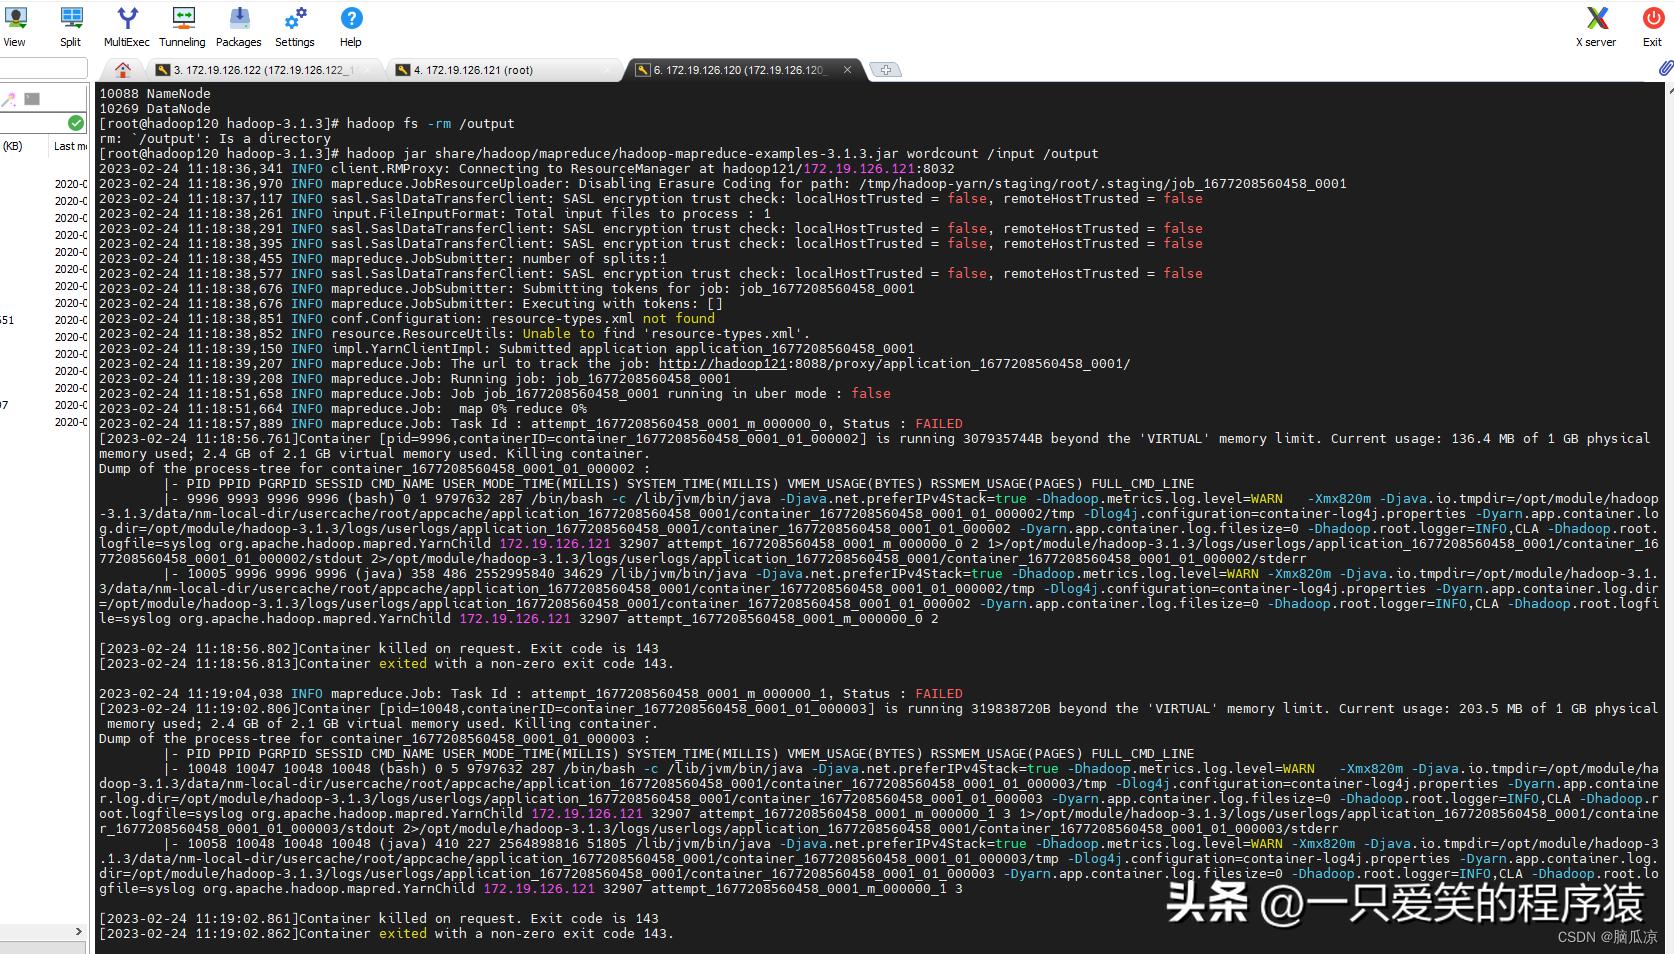Click the Split terminal icon

[70, 26]
